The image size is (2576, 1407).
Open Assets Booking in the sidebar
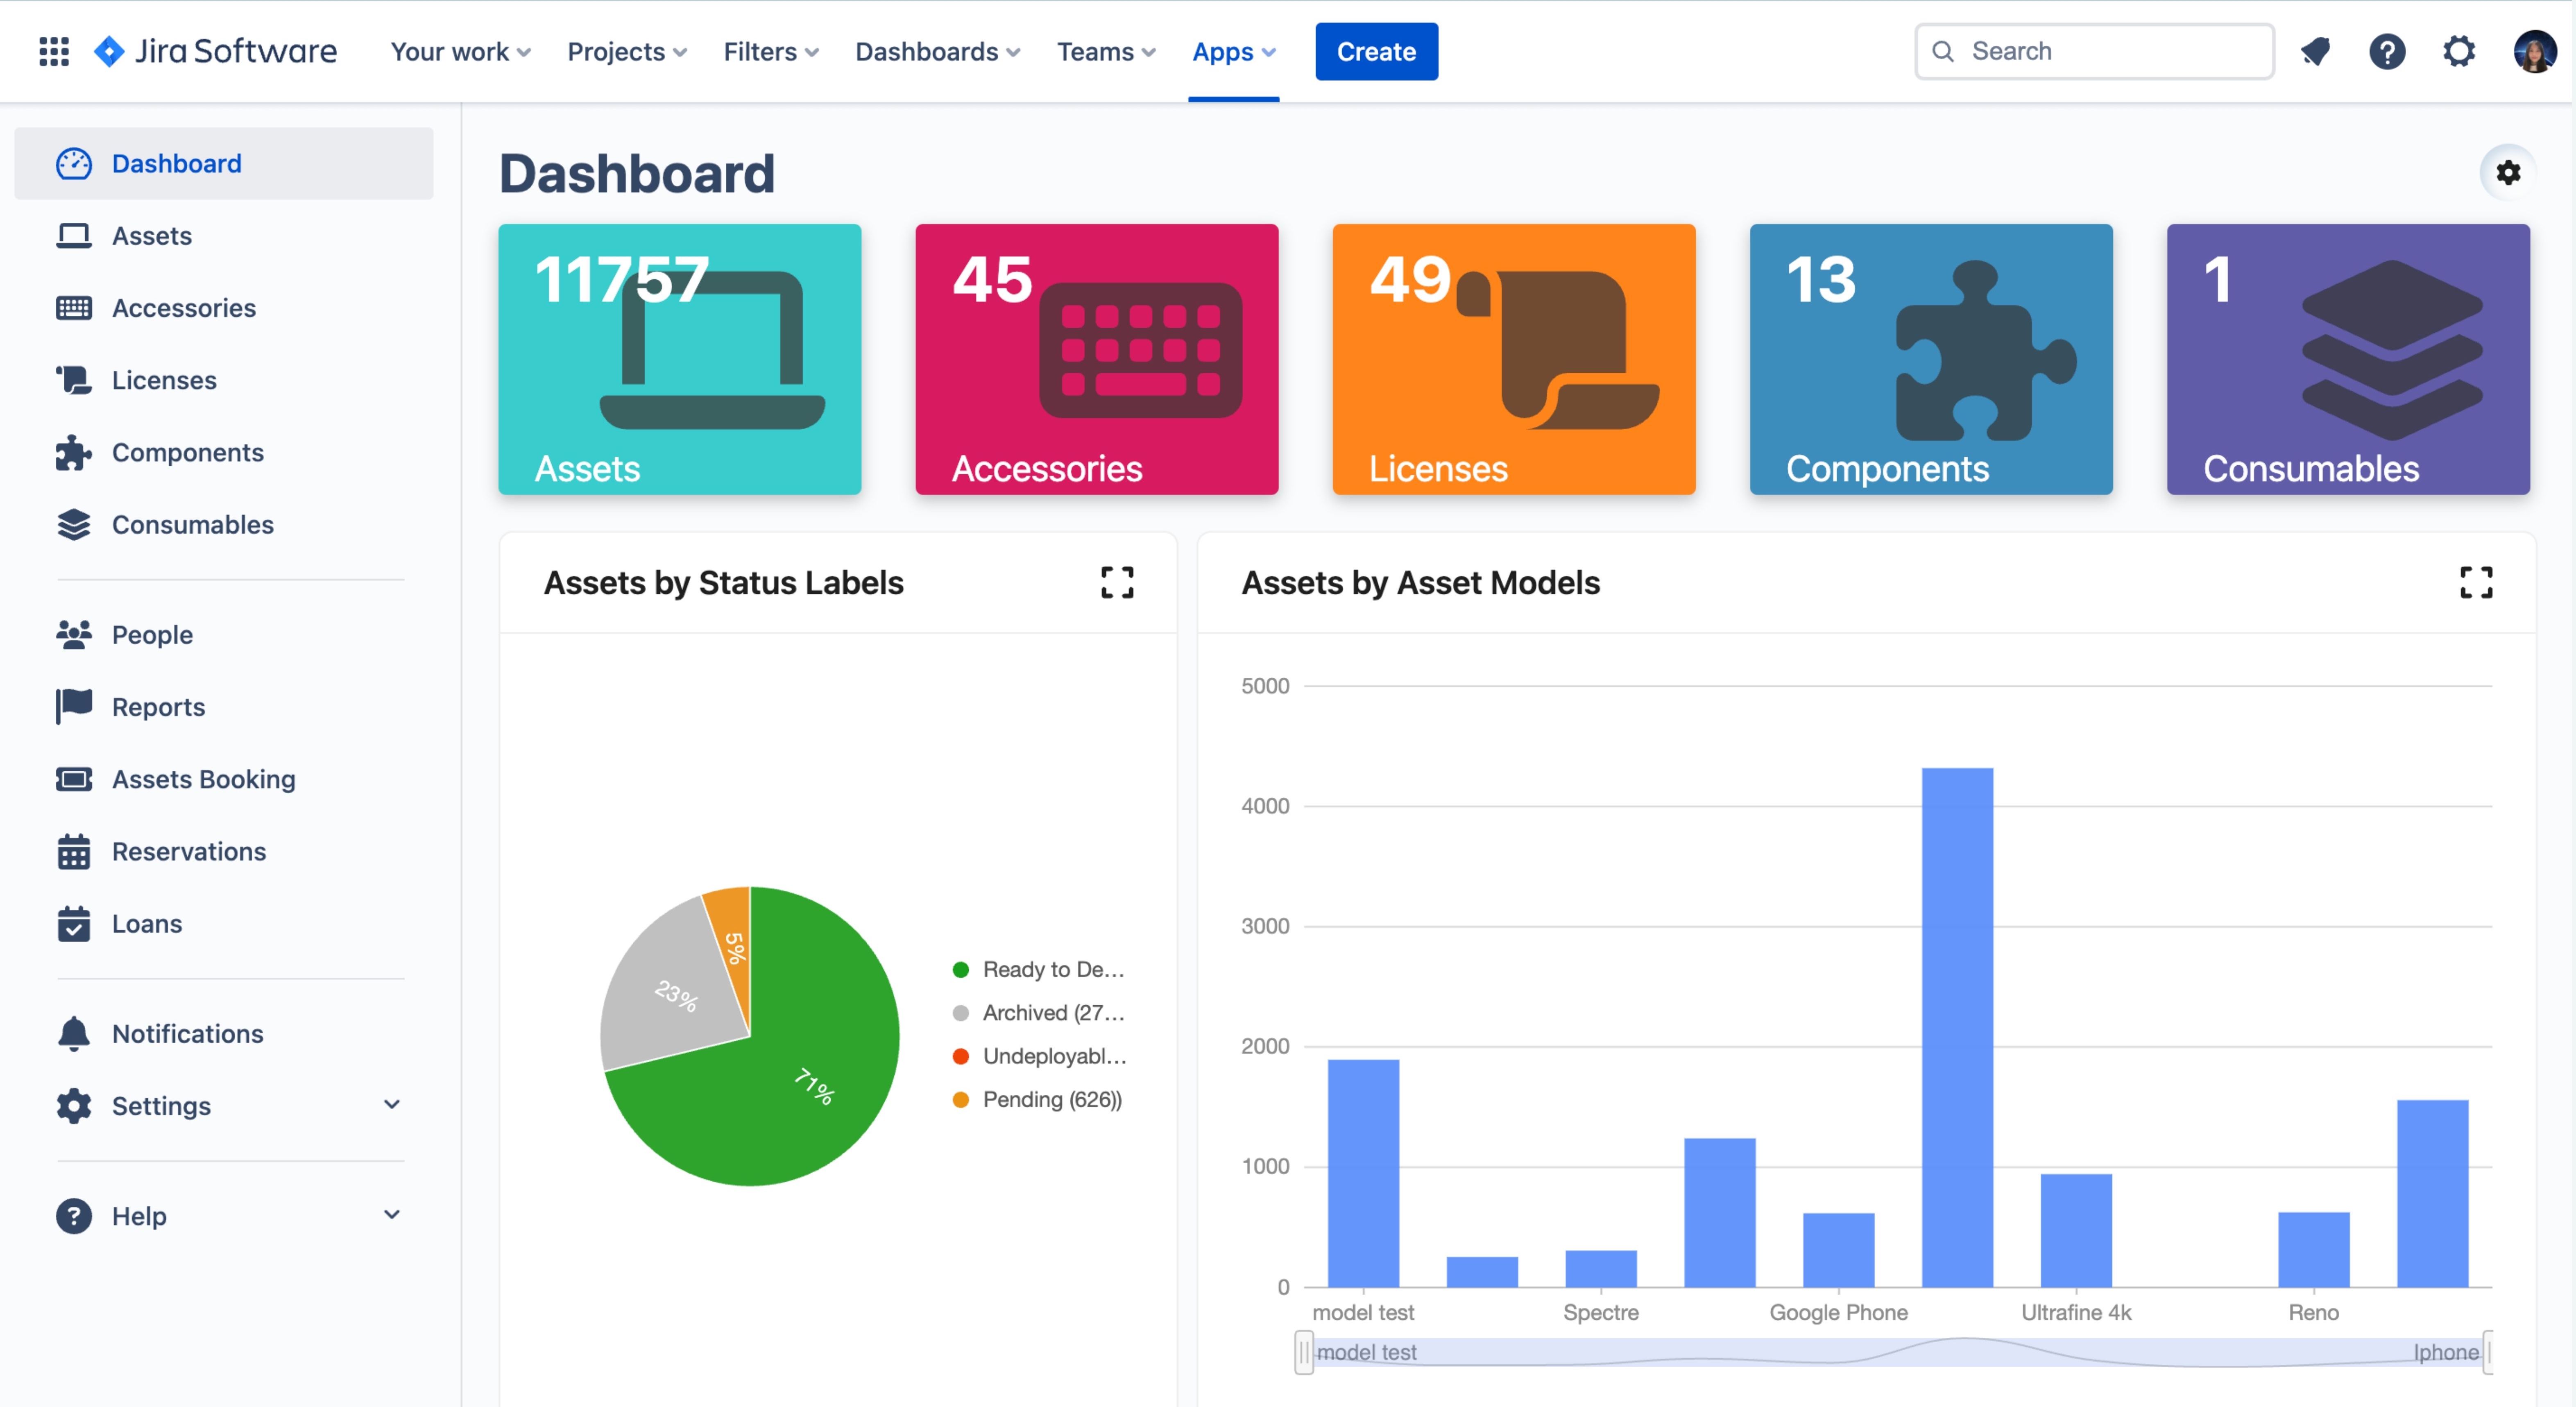point(203,779)
